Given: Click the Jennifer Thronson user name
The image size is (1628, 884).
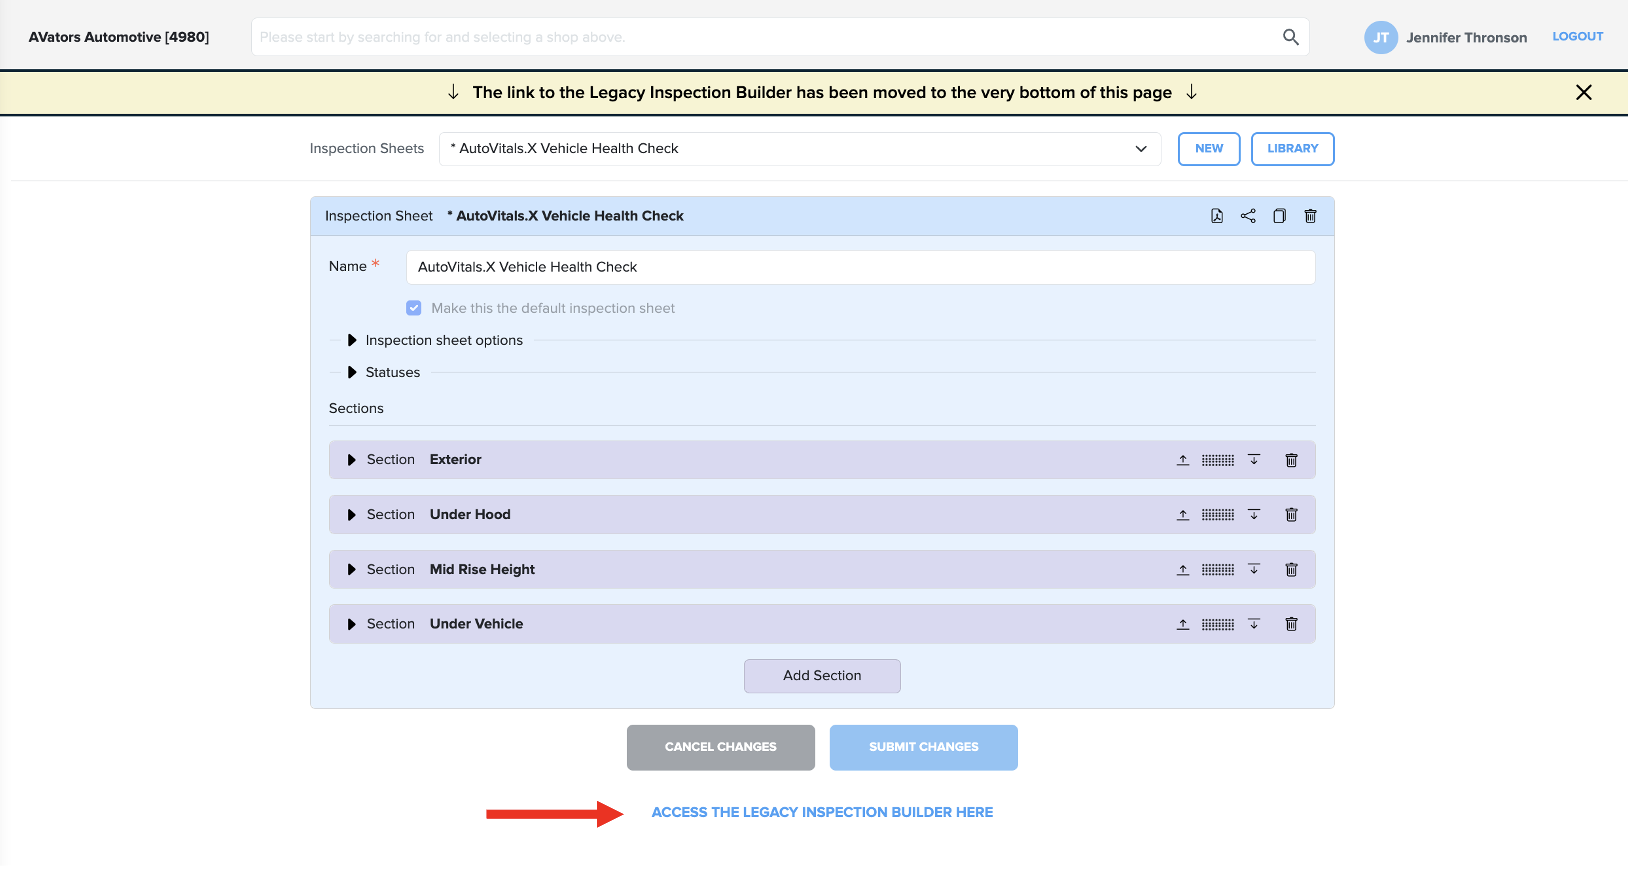Looking at the screenshot, I should [1467, 38].
